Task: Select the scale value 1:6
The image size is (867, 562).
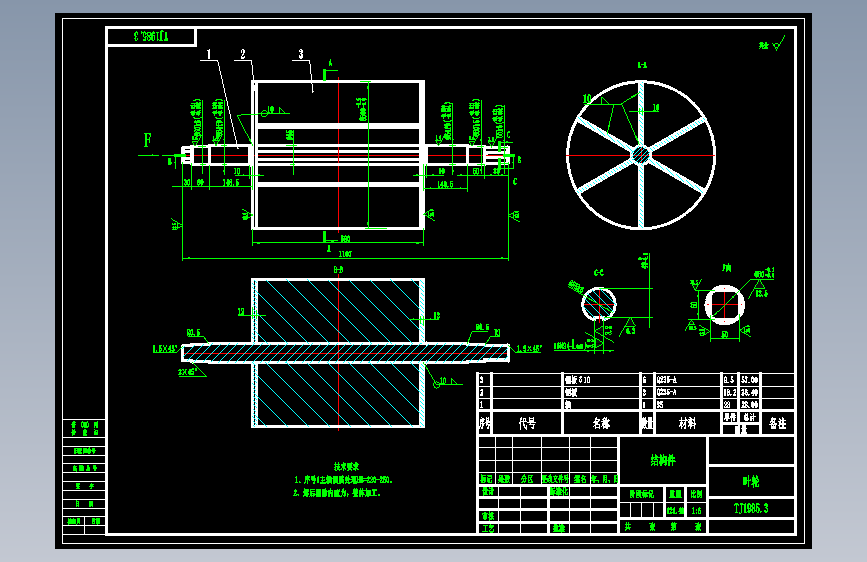Action: pos(696,511)
